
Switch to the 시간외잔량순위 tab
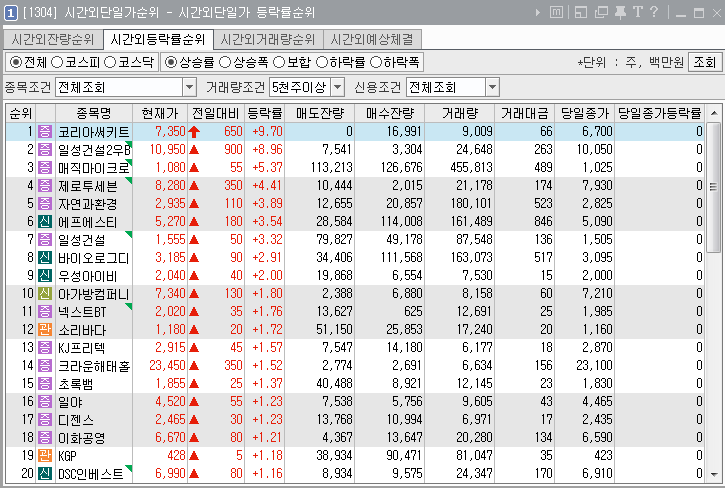(52, 40)
